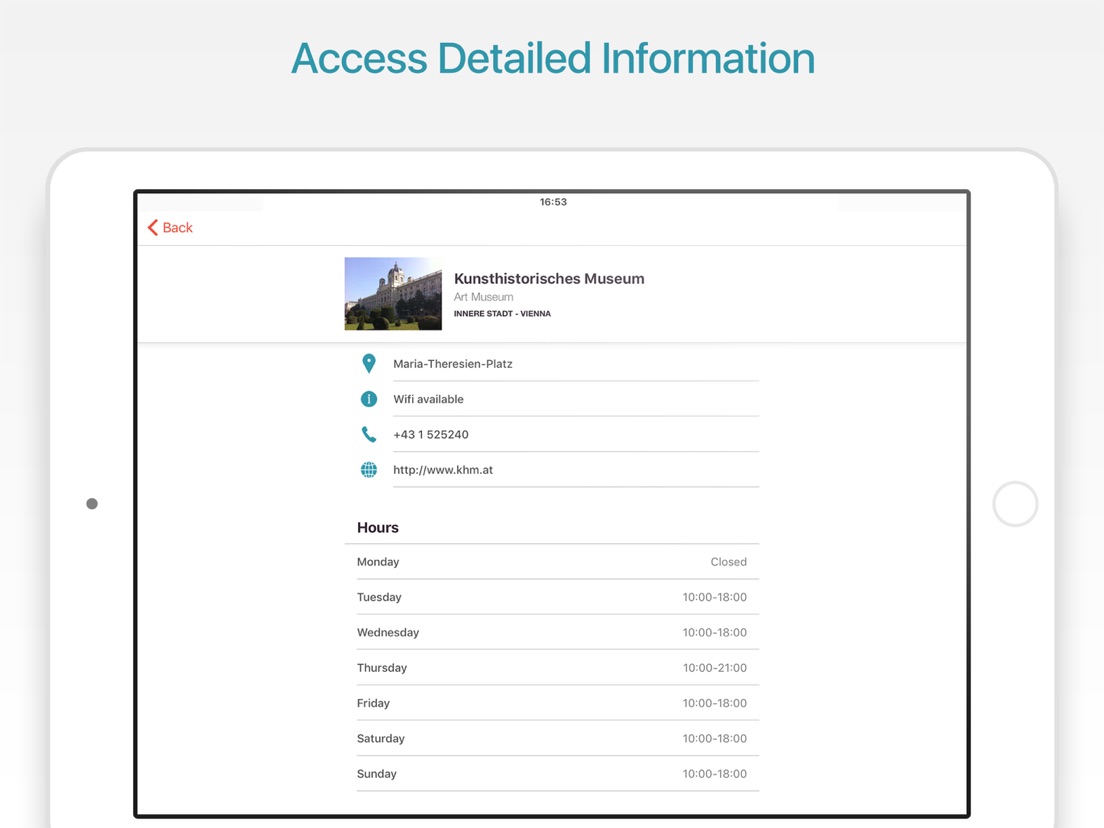Tap the red back chevron arrow
Viewport: 1104px width, 828px height.
coord(152,227)
